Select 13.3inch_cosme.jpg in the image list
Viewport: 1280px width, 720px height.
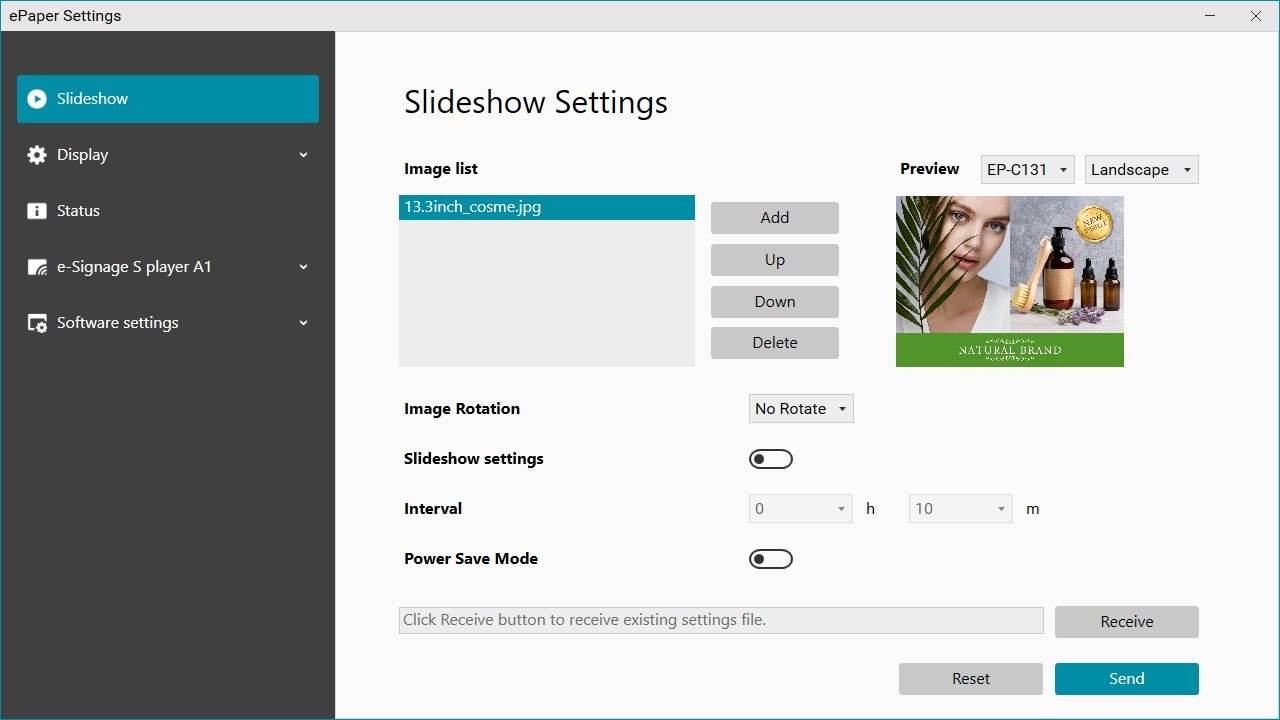tap(547, 207)
